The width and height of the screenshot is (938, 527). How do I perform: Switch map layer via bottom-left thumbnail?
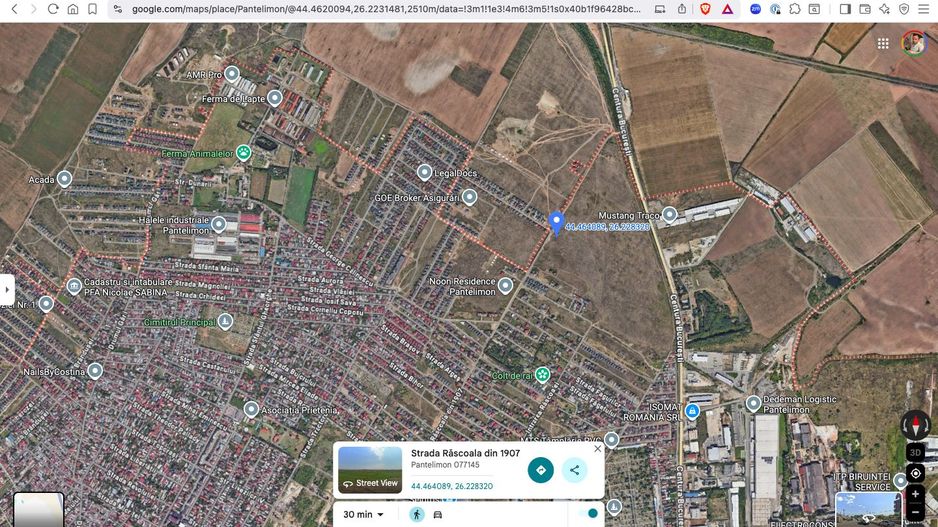coord(38,510)
